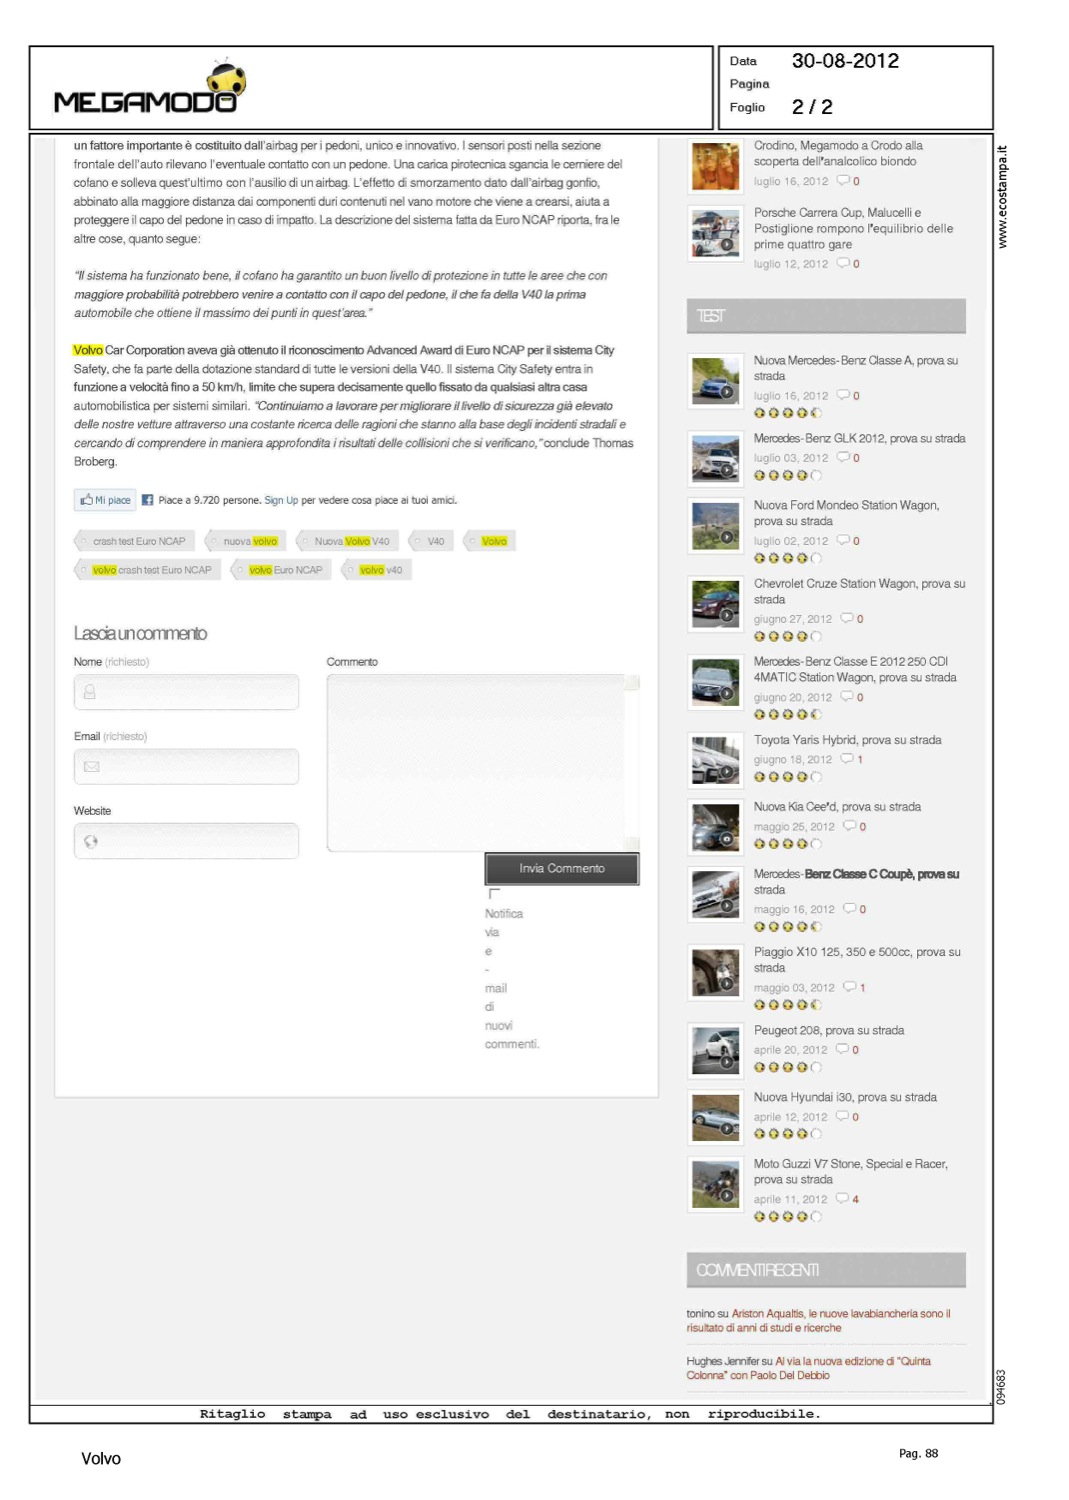Tick the email notification checkbox for new comments
Image resolution: width=1069 pixels, height=1500 pixels.
click(x=493, y=893)
